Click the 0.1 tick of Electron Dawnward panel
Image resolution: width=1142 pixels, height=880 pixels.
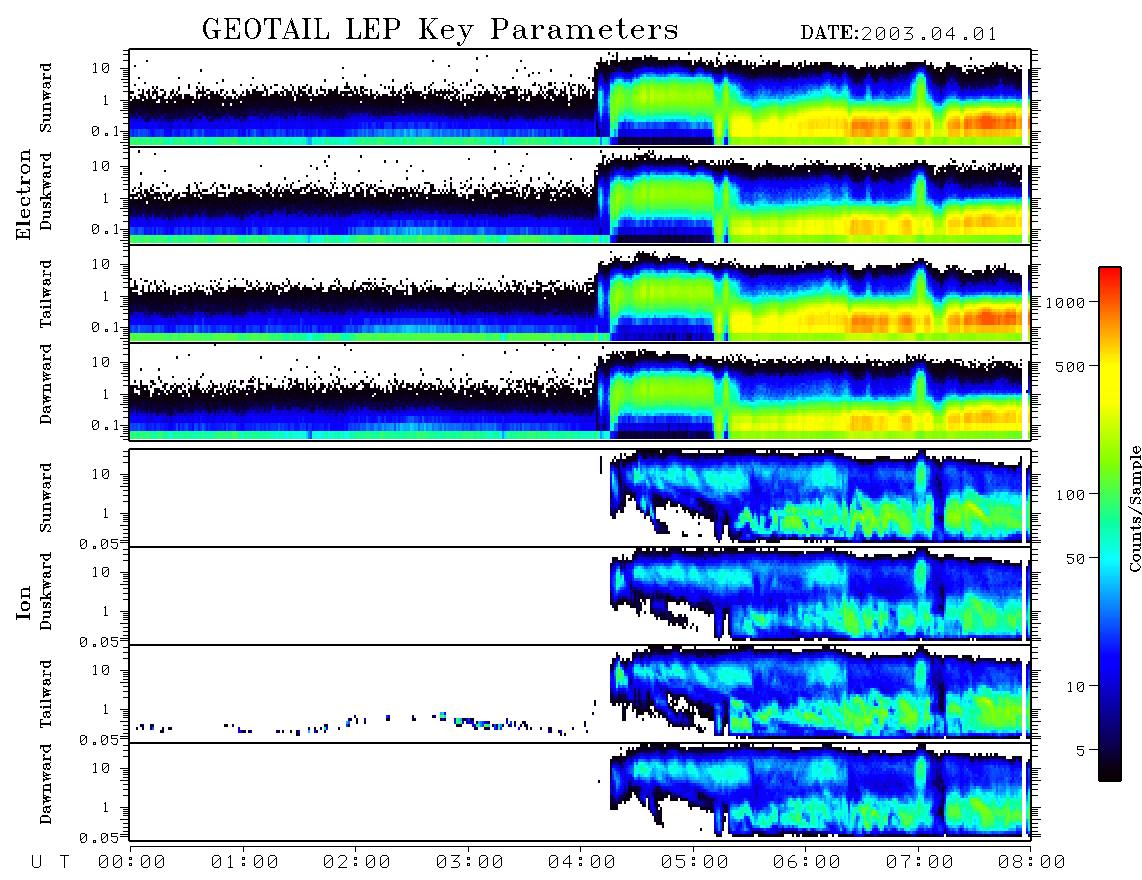[107, 425]
